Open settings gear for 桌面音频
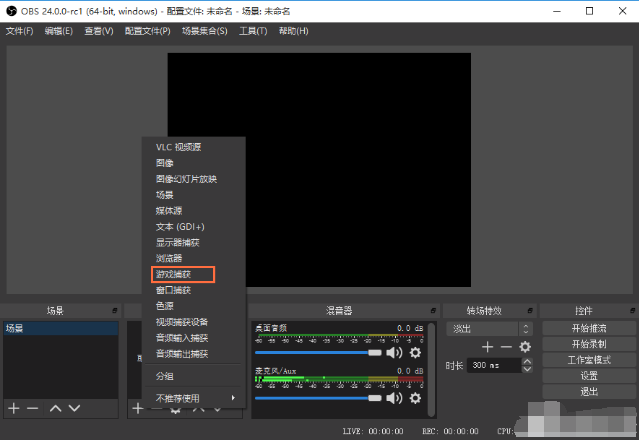 point(415,352)
